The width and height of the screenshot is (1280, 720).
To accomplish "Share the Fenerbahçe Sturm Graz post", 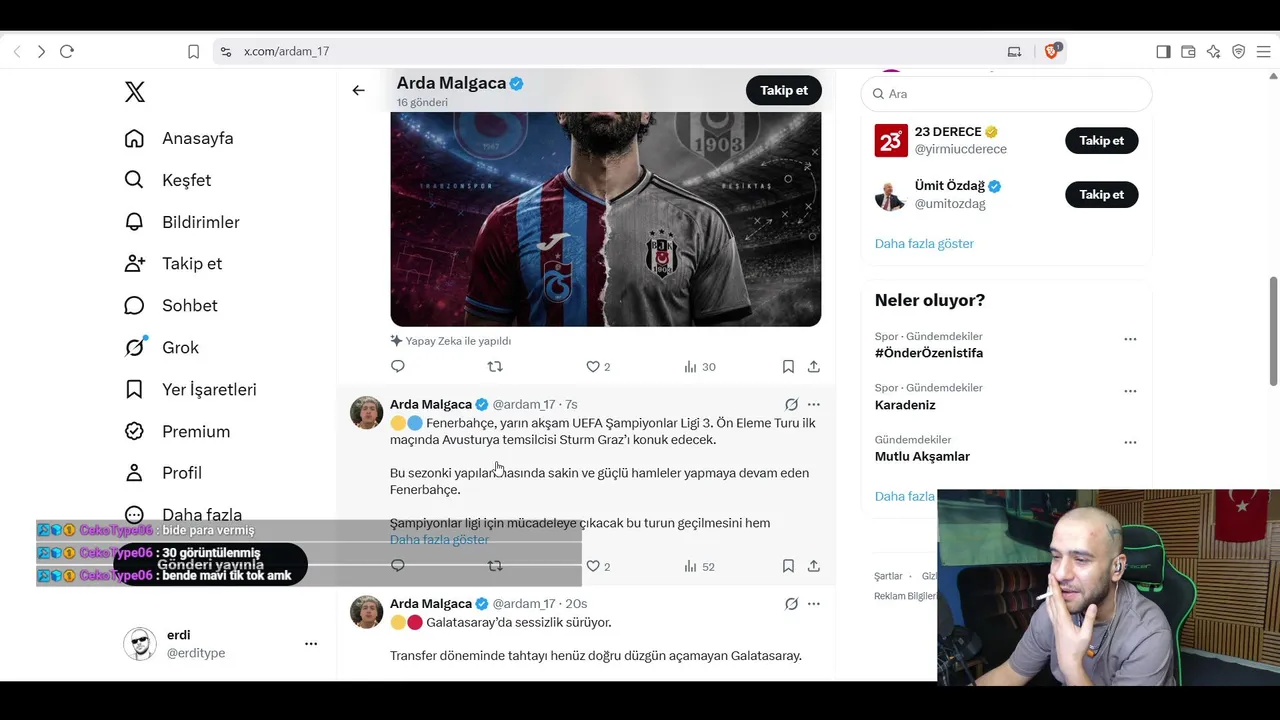I will 814,566.
